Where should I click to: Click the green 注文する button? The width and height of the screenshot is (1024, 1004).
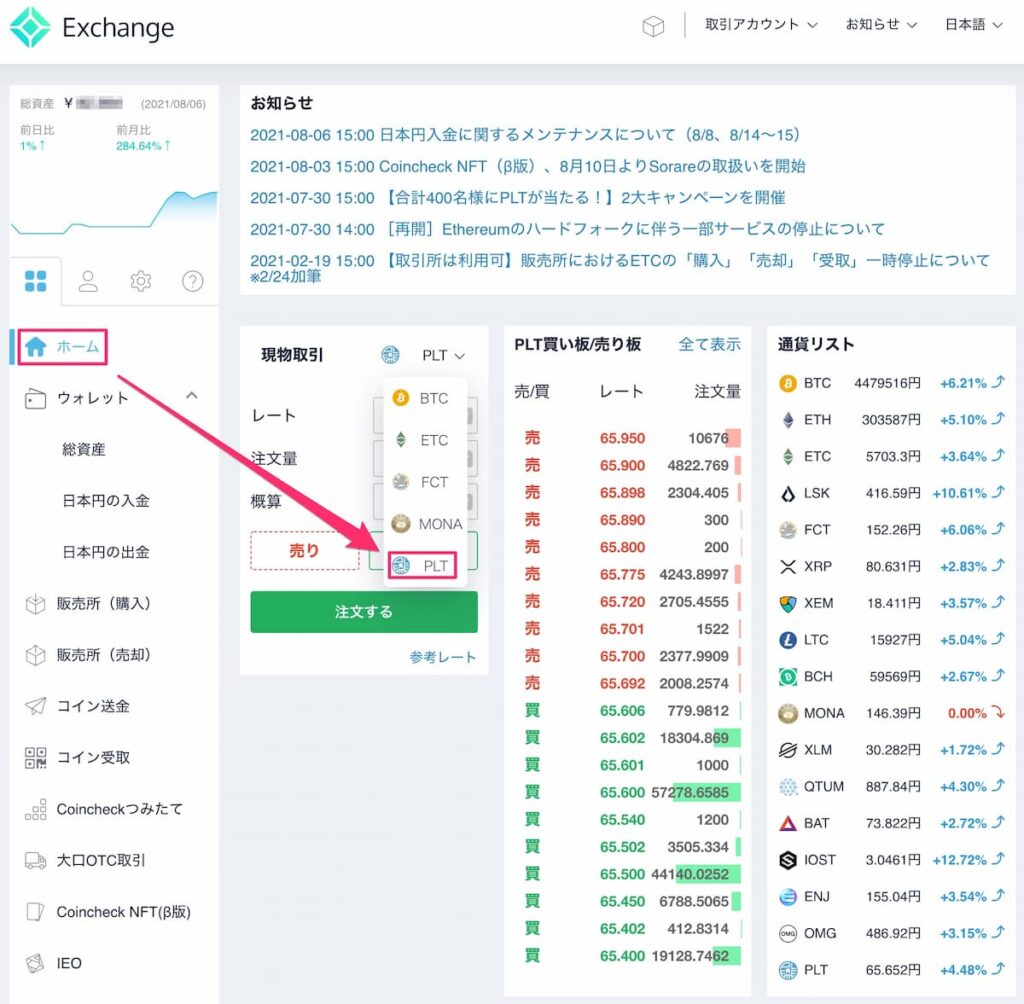tap(363, 612)
